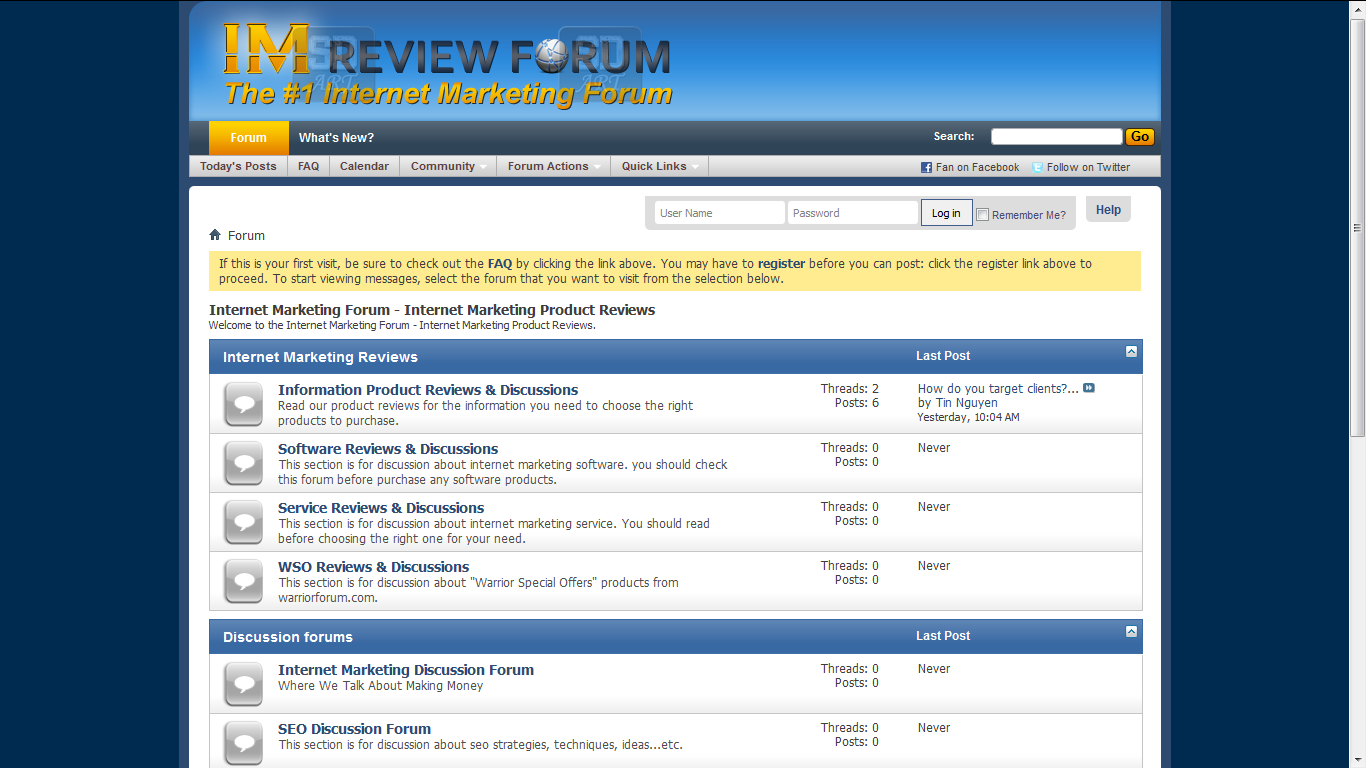Click the Service Reviews forum status icon
Viewport: 1366px width, 768px height.
(243, 522)
